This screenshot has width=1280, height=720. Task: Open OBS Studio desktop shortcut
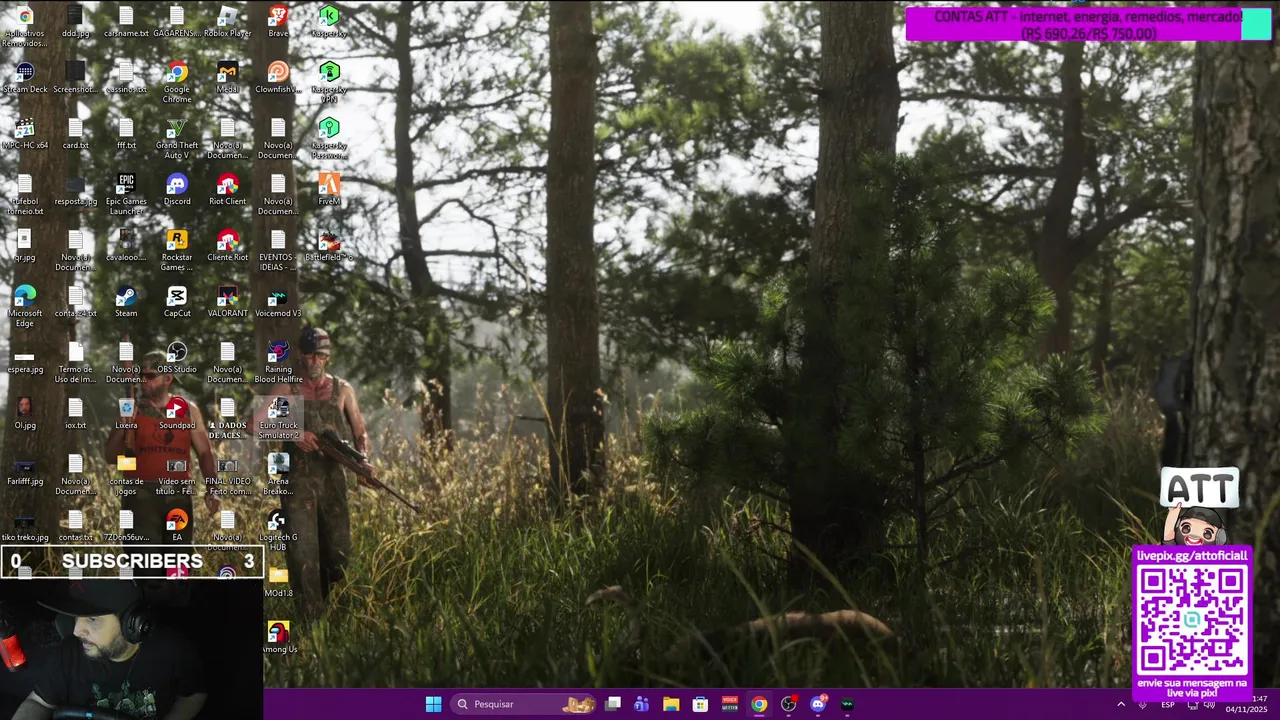pyautogui.click(x=177, y=358)
